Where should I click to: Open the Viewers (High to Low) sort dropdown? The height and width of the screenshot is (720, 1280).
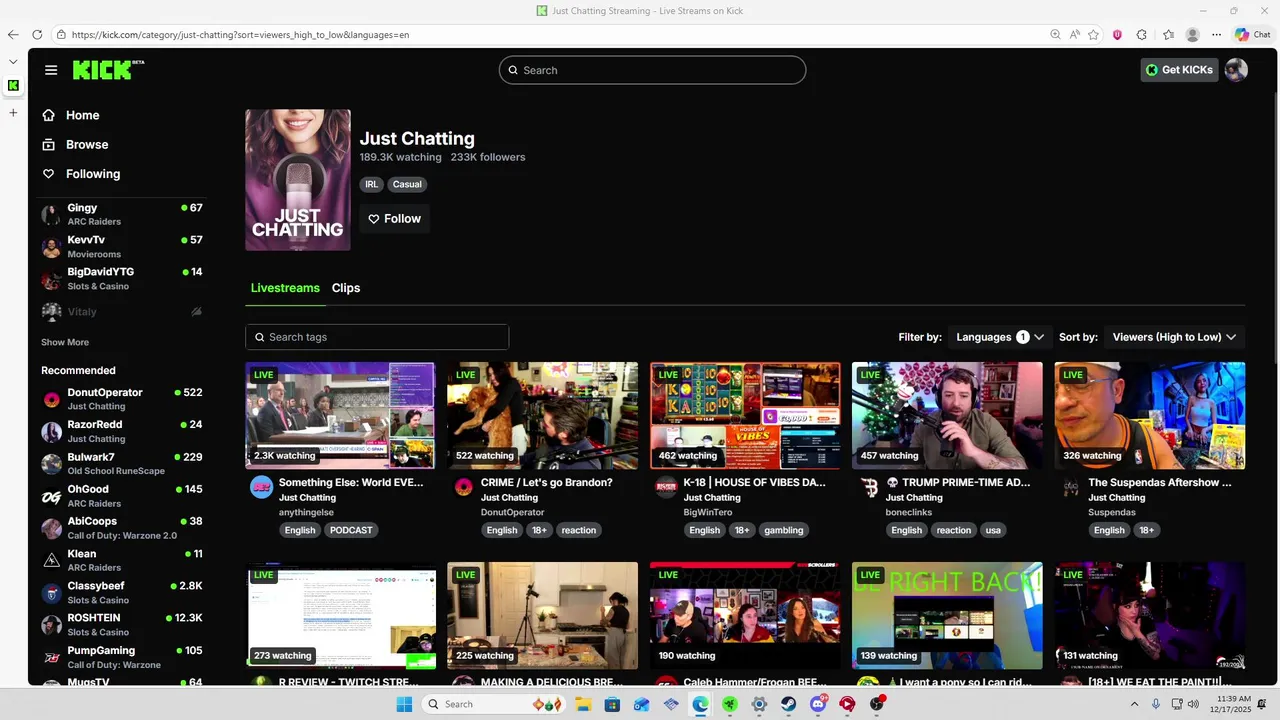1175,337
